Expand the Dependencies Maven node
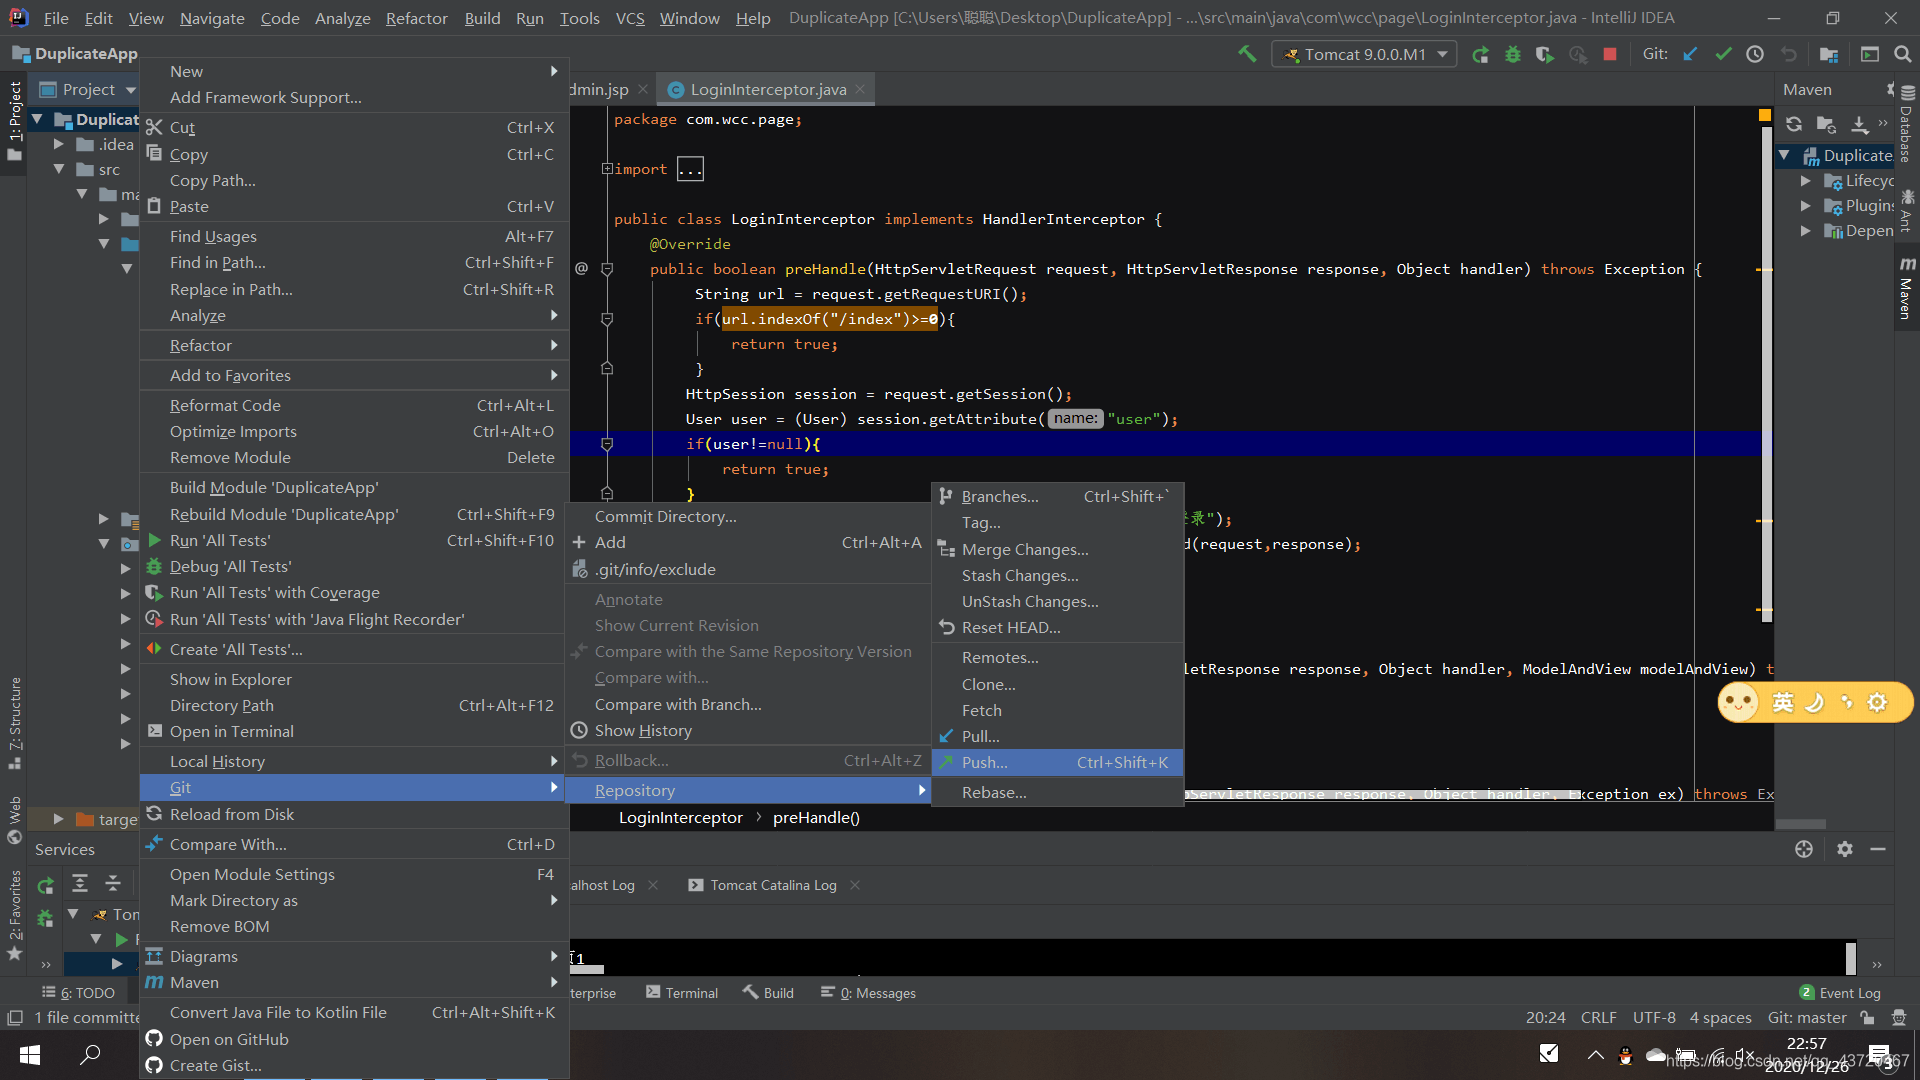 coord(1805,230)
